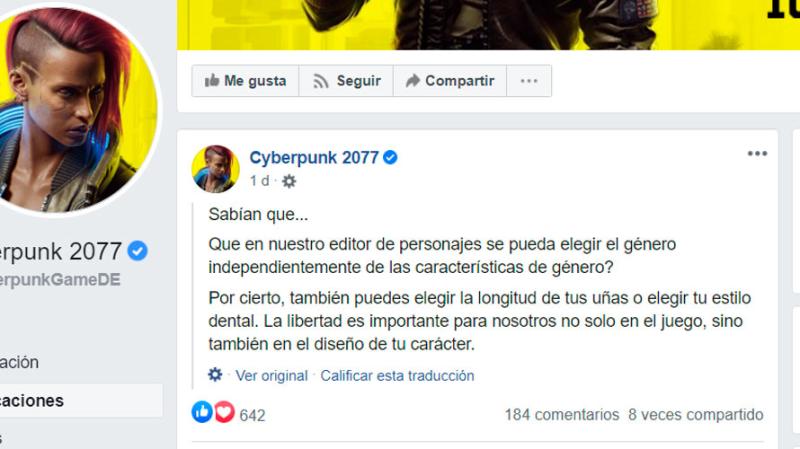
Task: Click the Me gusta thumbs-up button
Action: pos(245,81)
